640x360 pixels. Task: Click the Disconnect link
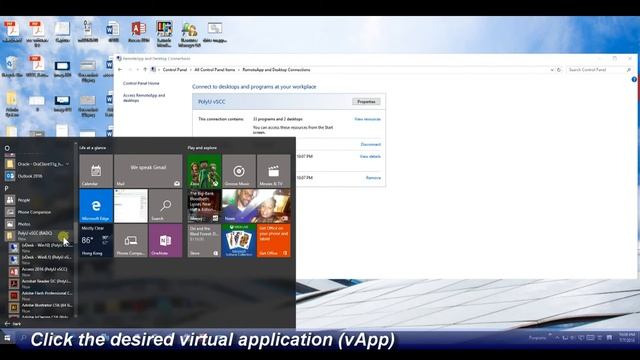pyautogui.click(x=371, y=144)
